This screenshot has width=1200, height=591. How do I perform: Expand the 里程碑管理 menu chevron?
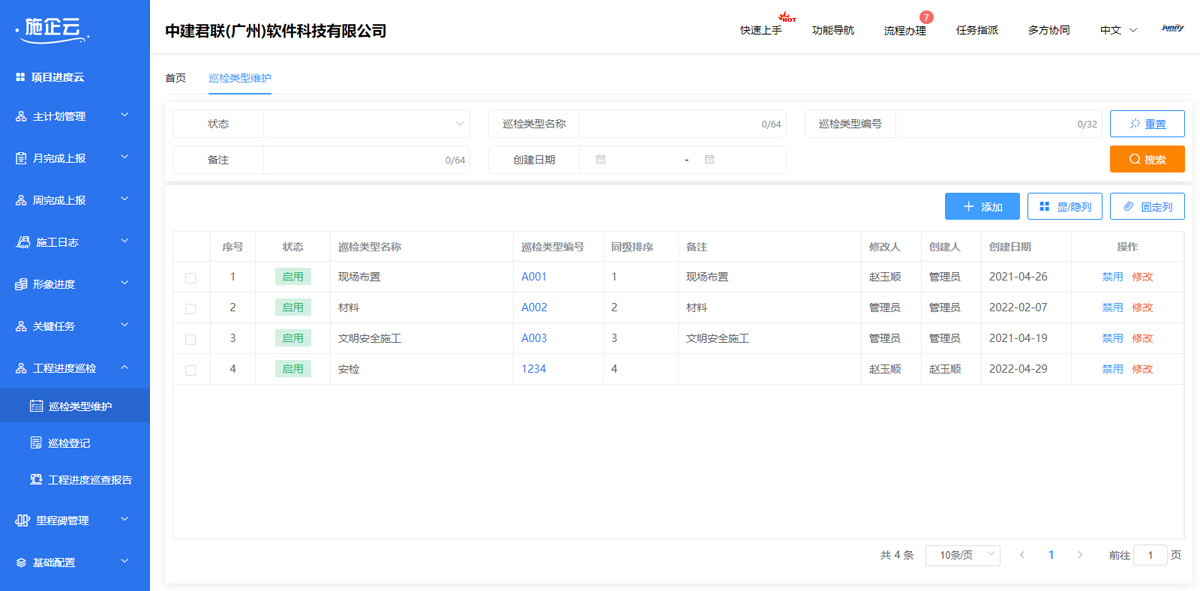pos(125,519)
